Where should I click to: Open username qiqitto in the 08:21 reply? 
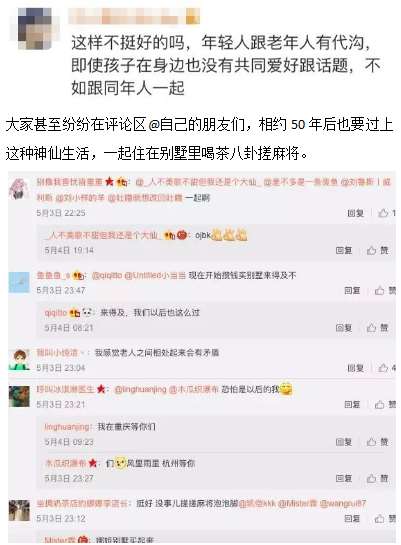(x=56, y=312)
